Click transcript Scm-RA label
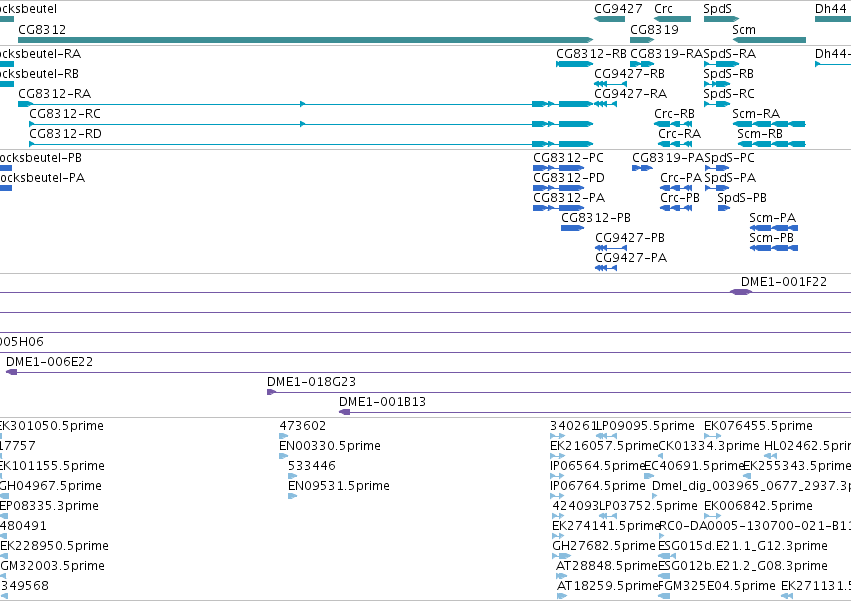The height and width of the screenshot is (601, 851). [x=756, y=113]
